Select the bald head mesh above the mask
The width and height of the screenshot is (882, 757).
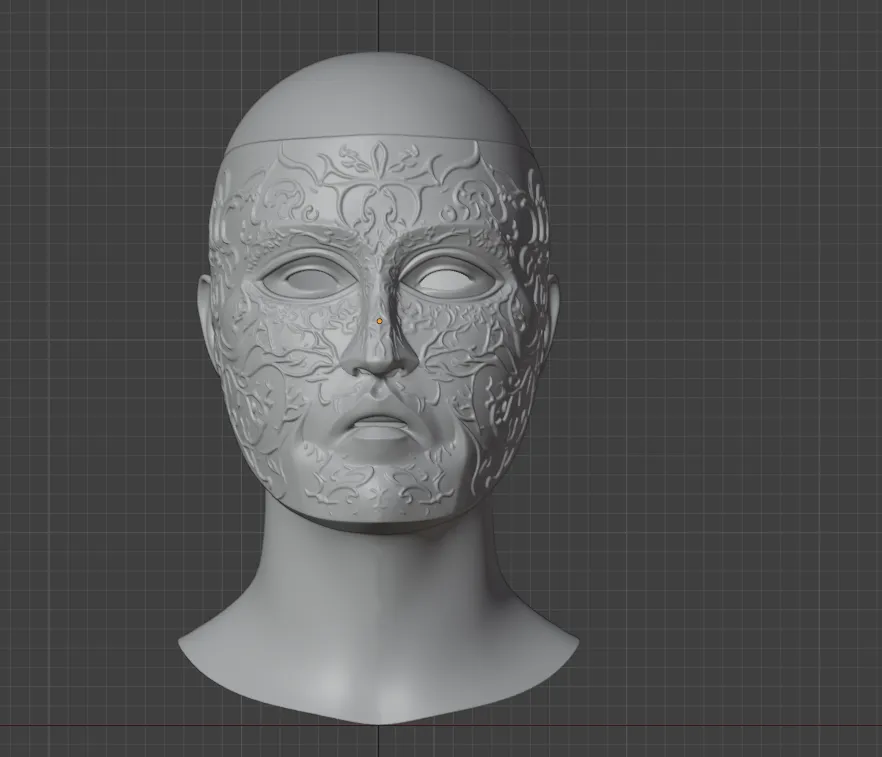click(x=378, y=101)
